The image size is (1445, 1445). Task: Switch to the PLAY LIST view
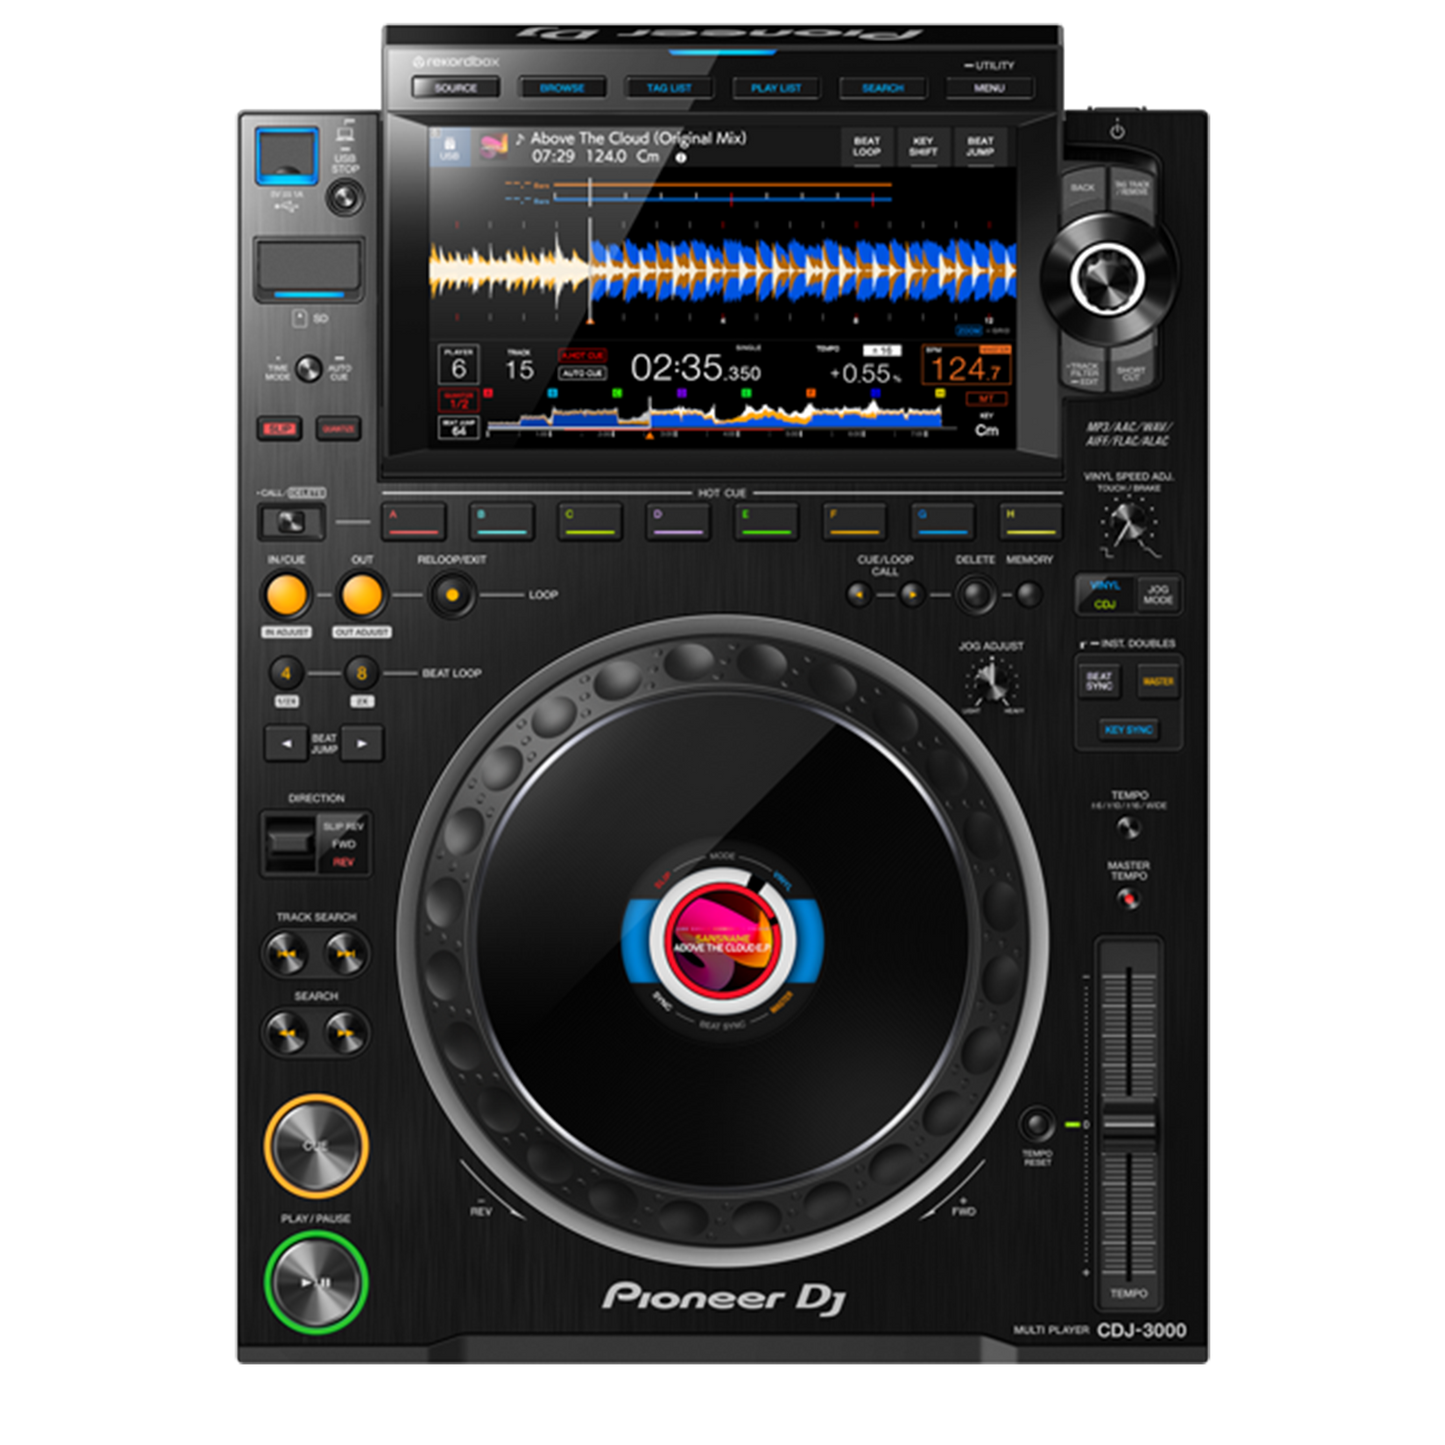point(776,88)
